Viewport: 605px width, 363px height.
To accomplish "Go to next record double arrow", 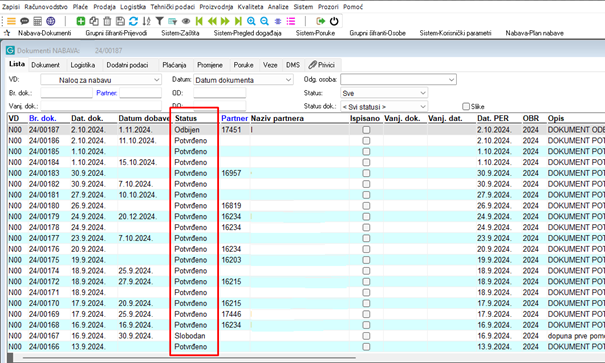I will [225, 21].
